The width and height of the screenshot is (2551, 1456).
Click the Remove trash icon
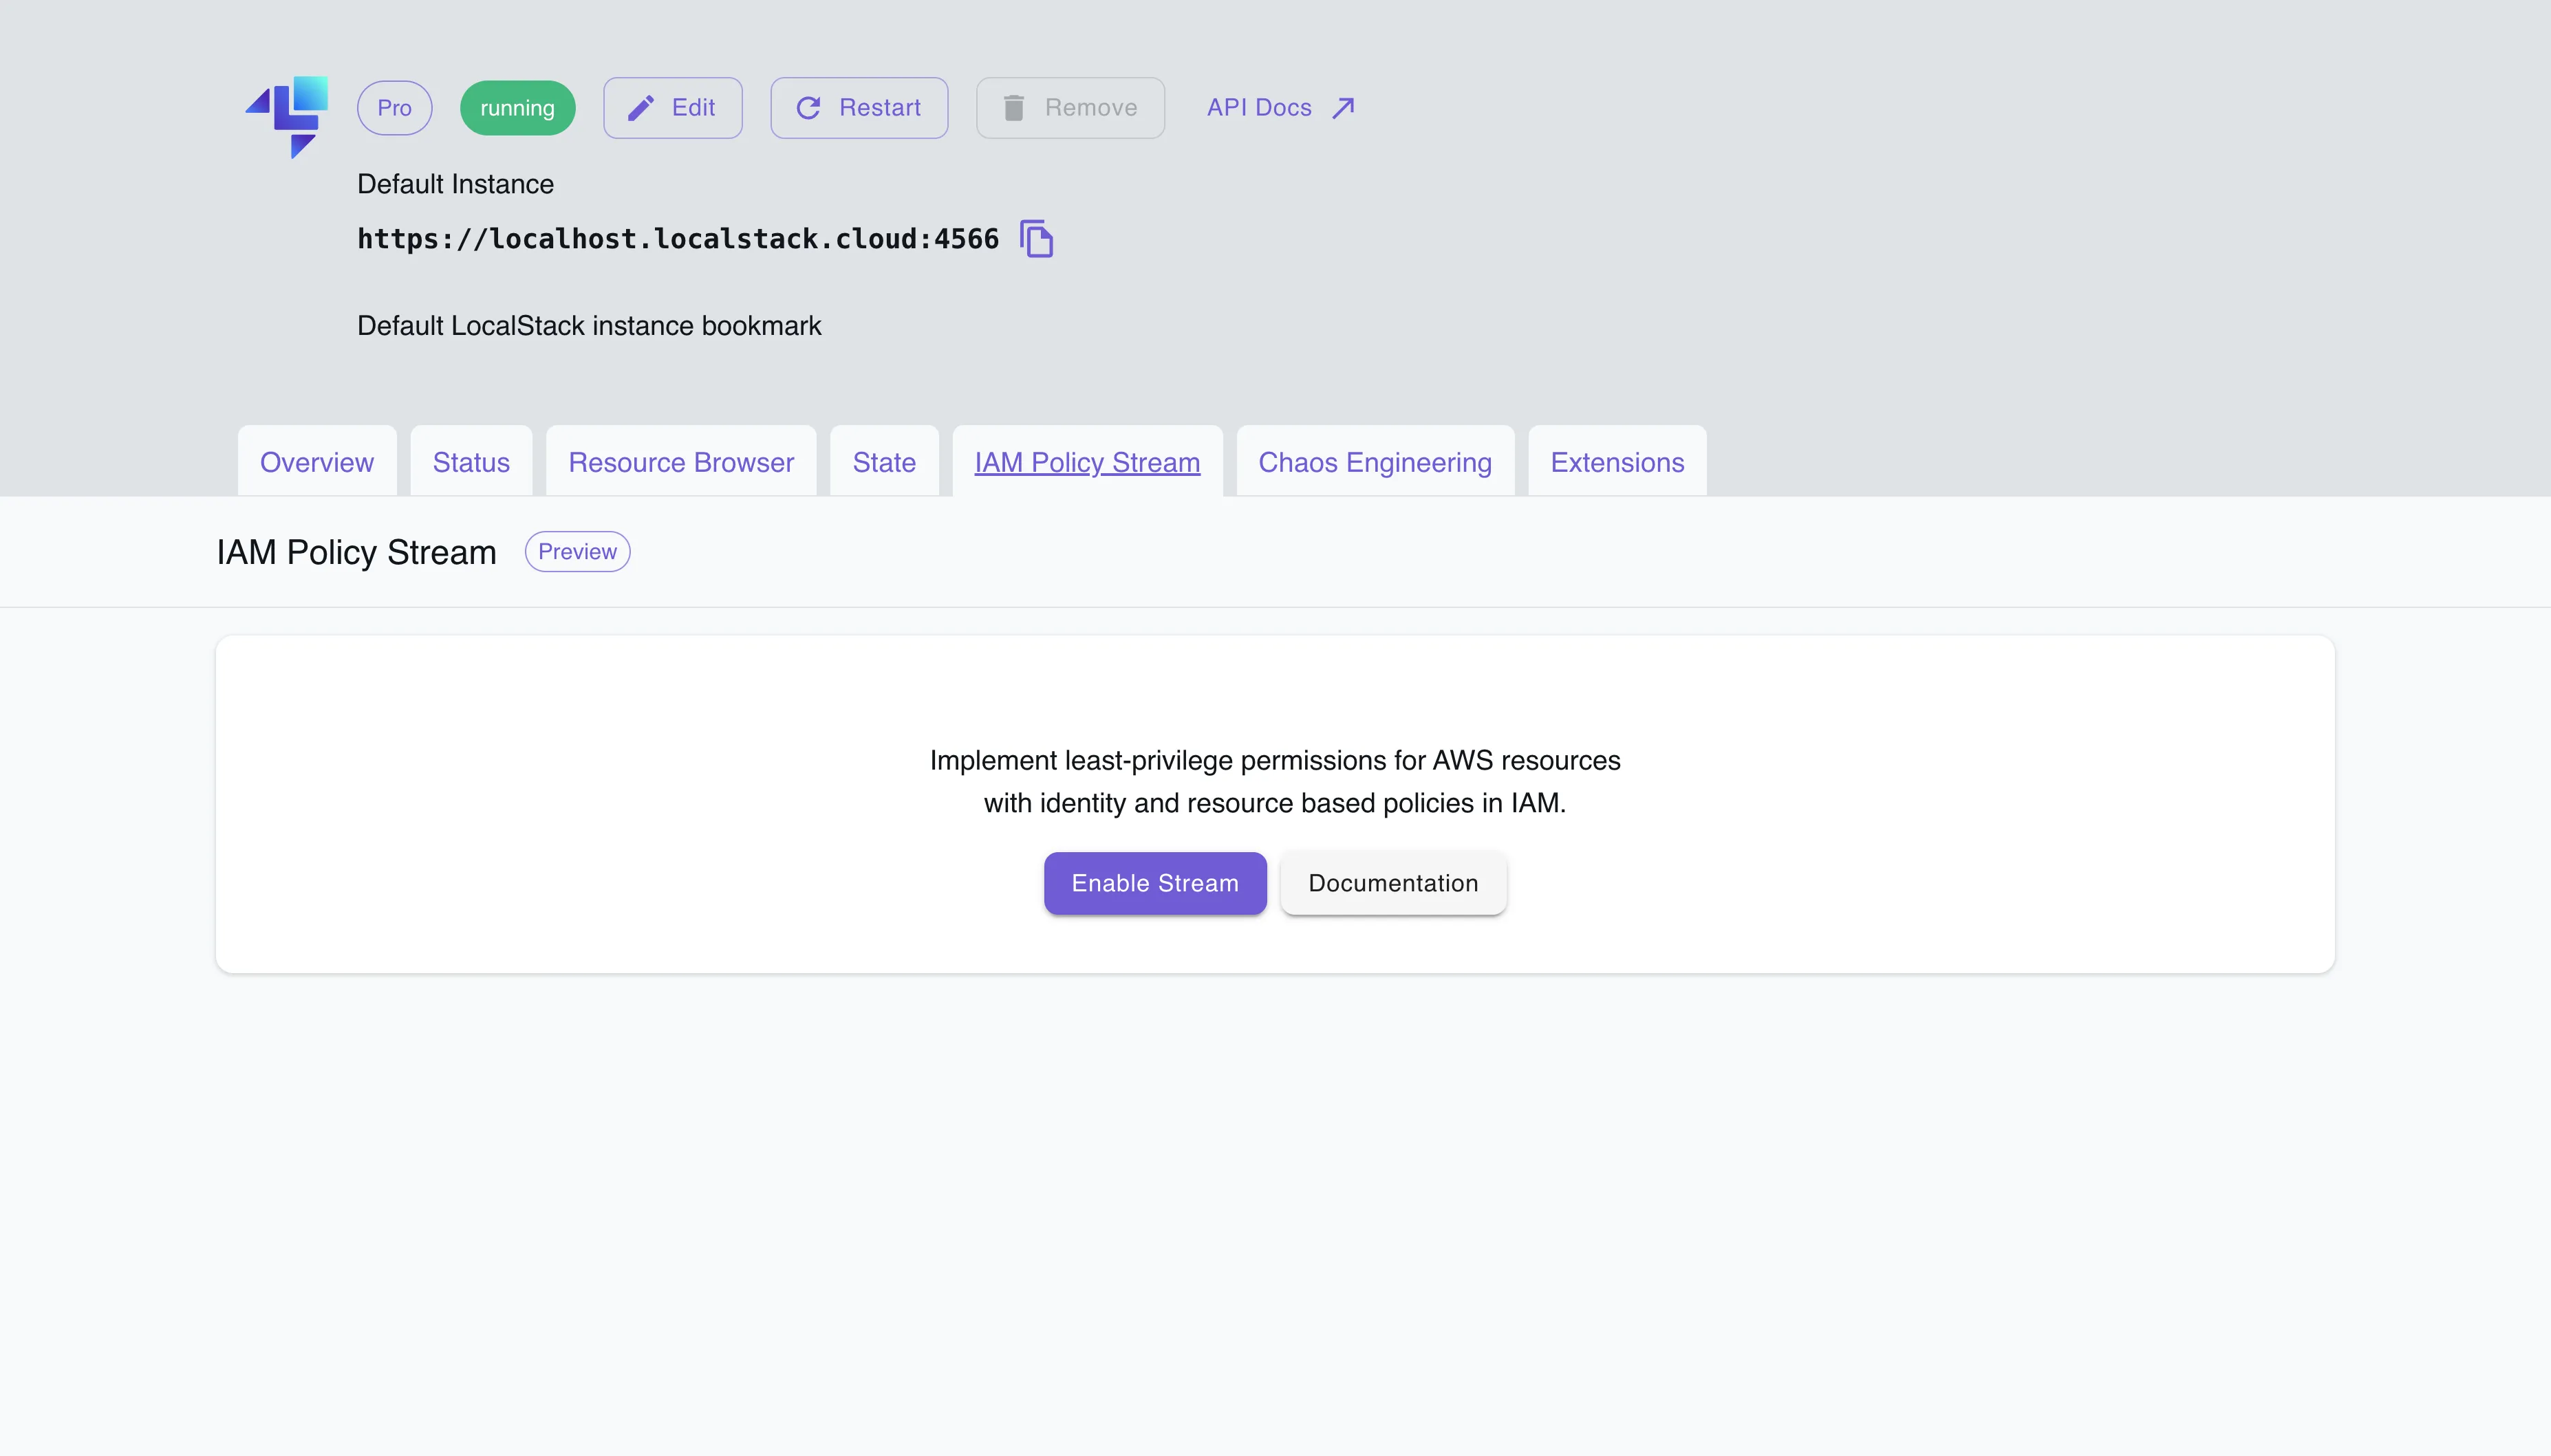coord(1014,107)
